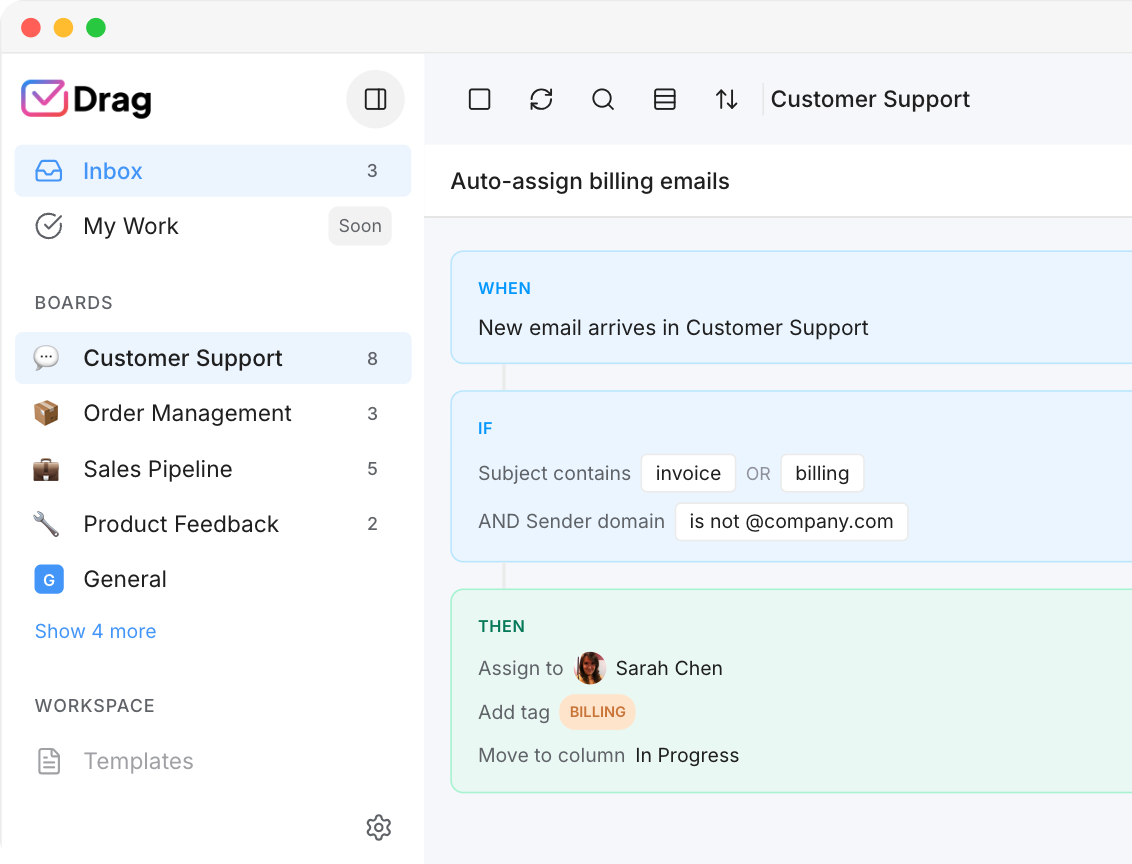The width and height of the screenshot is (1132, 864).
Task: Open the Sales Pipeline board
Action: [213, 468]
